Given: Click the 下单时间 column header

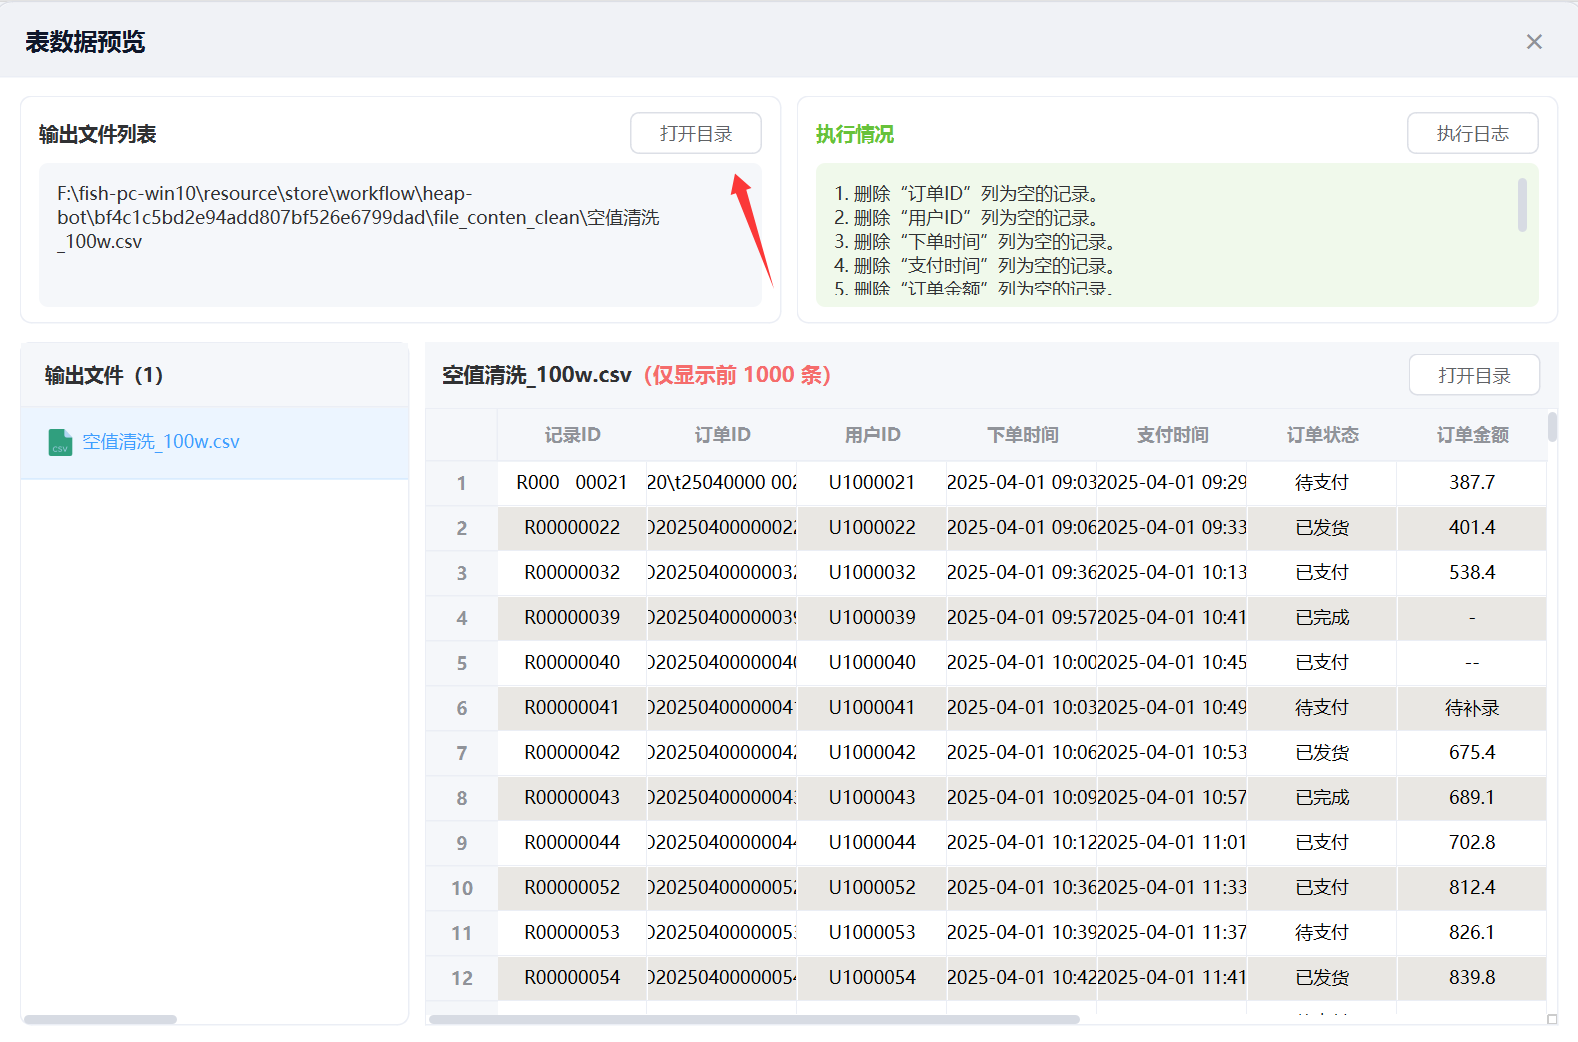Looking at the screenshot, I should pos(1022,435).
